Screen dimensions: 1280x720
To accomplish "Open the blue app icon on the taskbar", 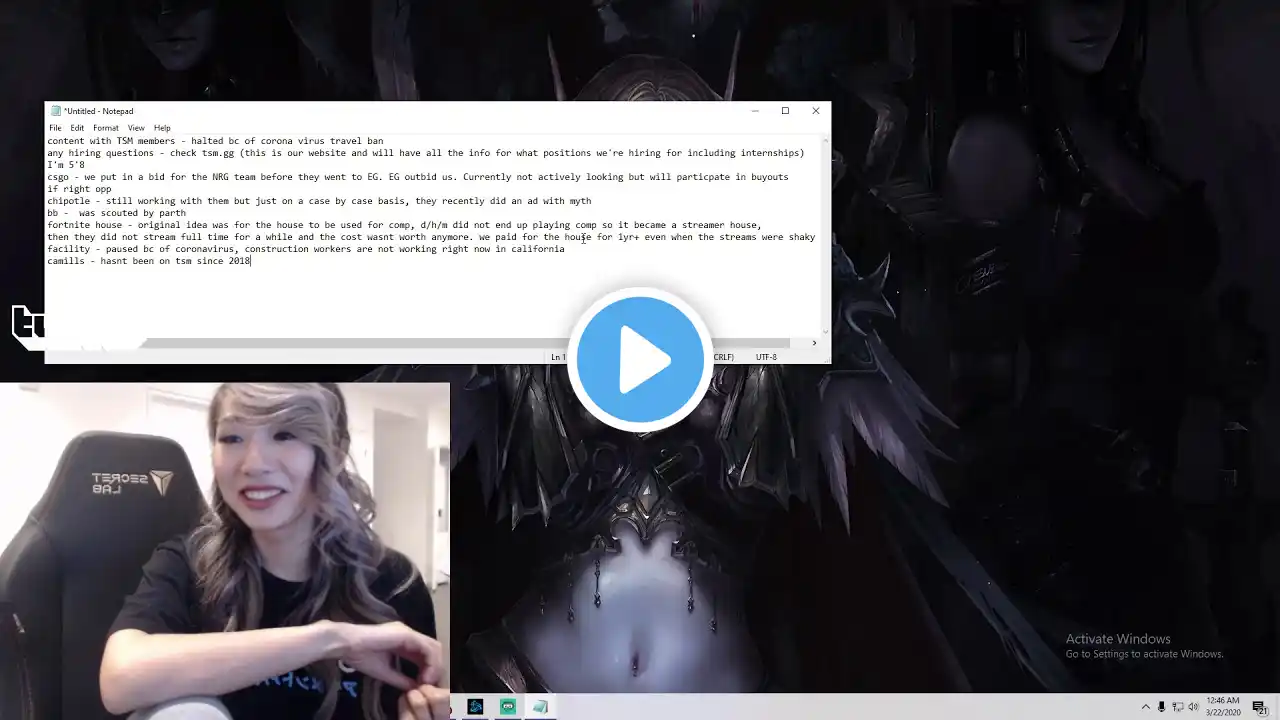I will 475,707.
